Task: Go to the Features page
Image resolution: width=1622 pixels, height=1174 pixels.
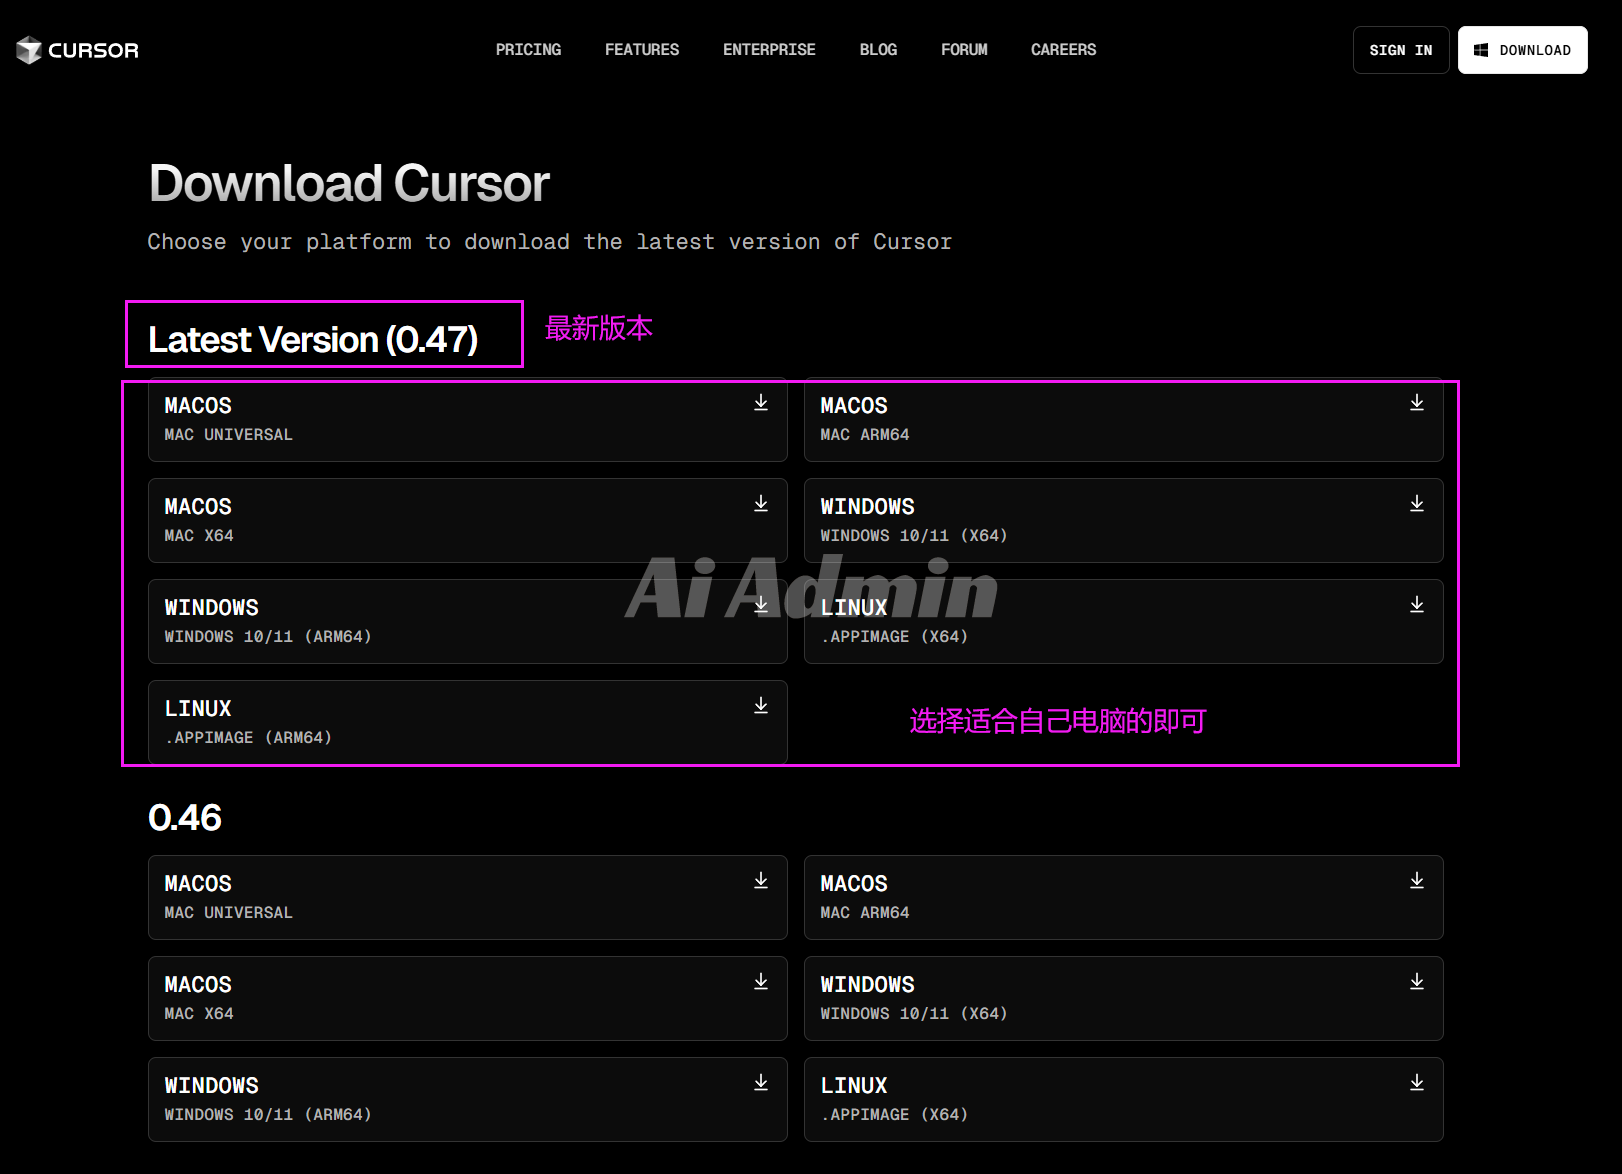Action: [642, 50]
